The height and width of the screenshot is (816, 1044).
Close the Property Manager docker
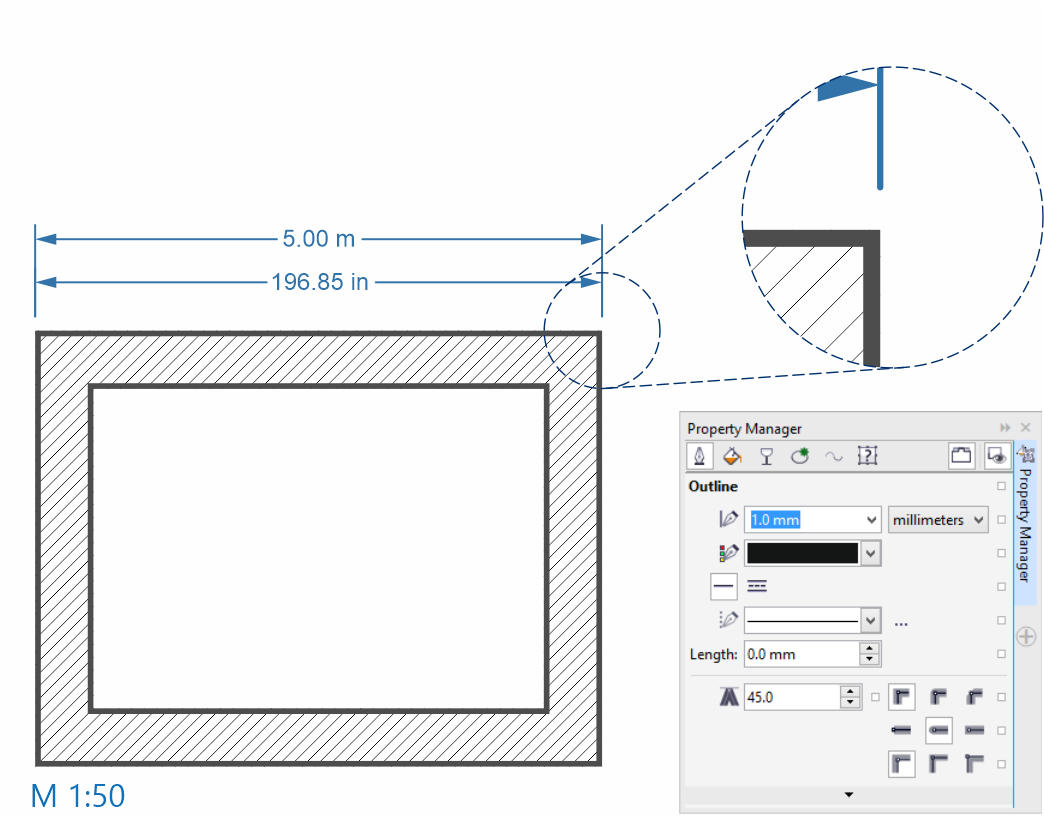click(1025, 428)
